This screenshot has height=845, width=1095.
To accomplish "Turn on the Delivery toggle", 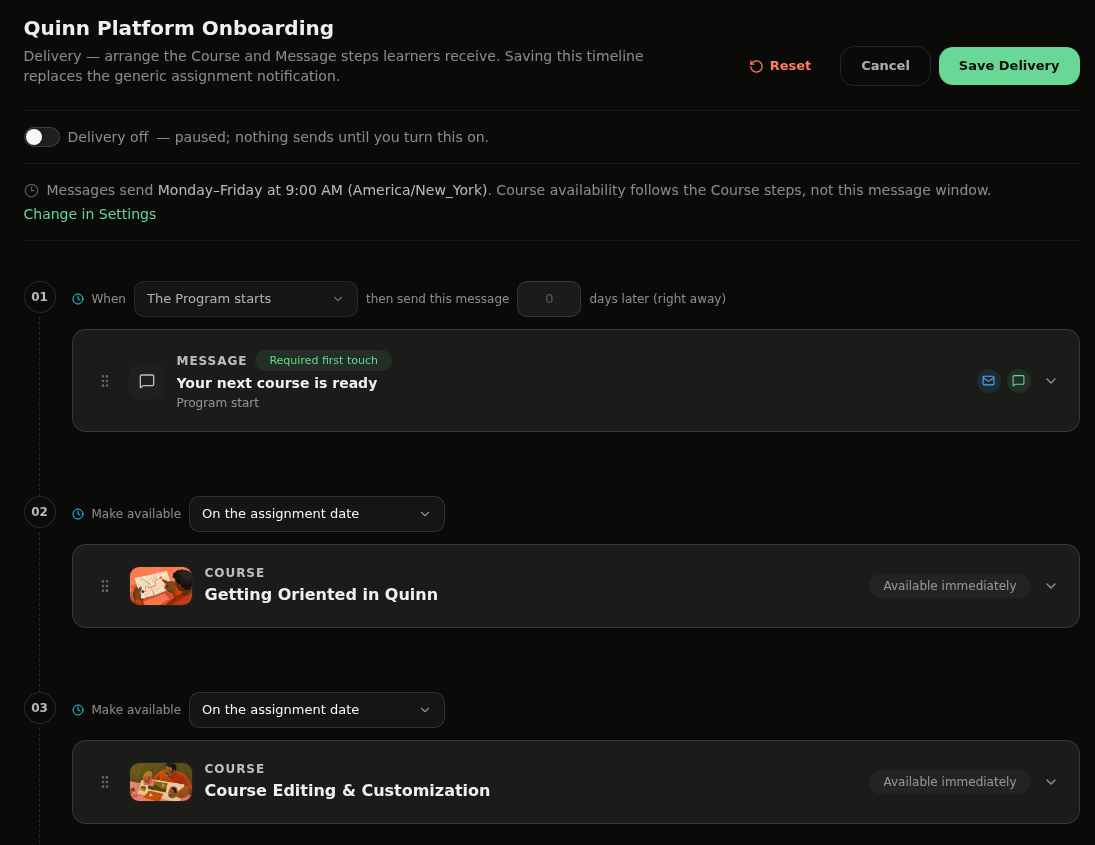I will click(42, 137).
